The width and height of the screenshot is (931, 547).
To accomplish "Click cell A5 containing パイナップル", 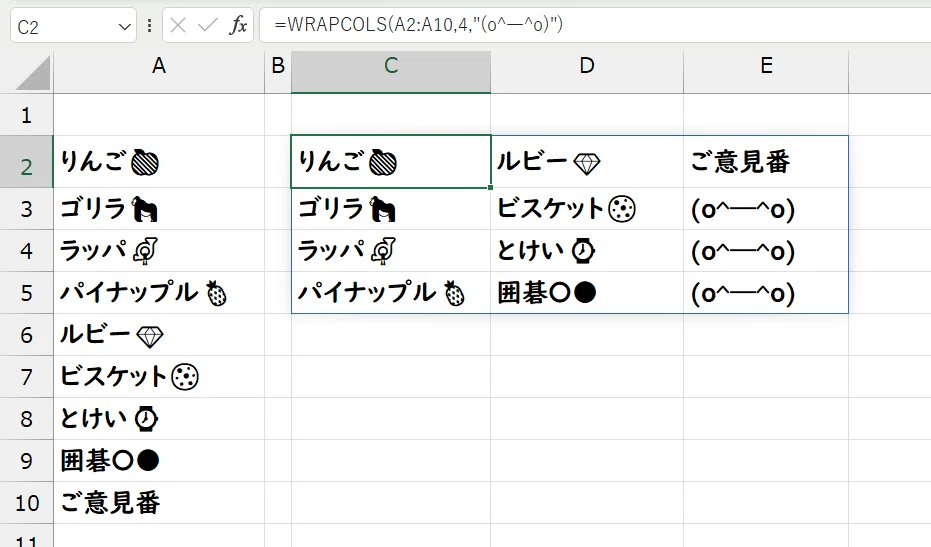I will coord(159,293).
